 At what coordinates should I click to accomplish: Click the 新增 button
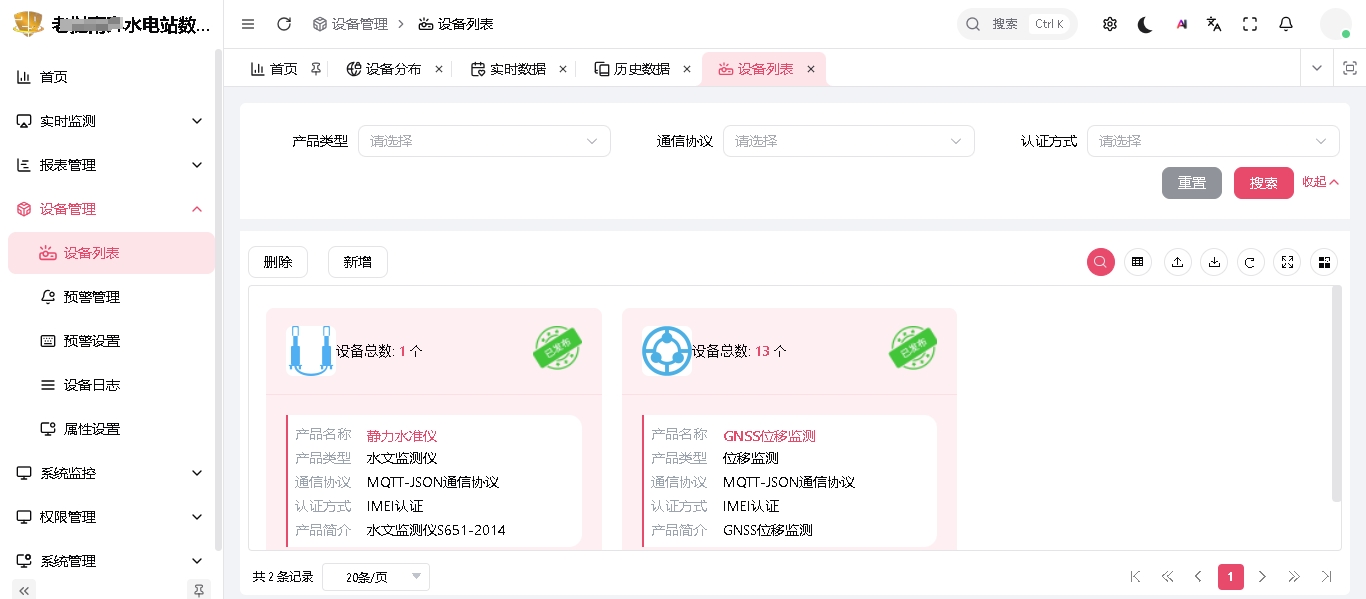pos(357,262)
